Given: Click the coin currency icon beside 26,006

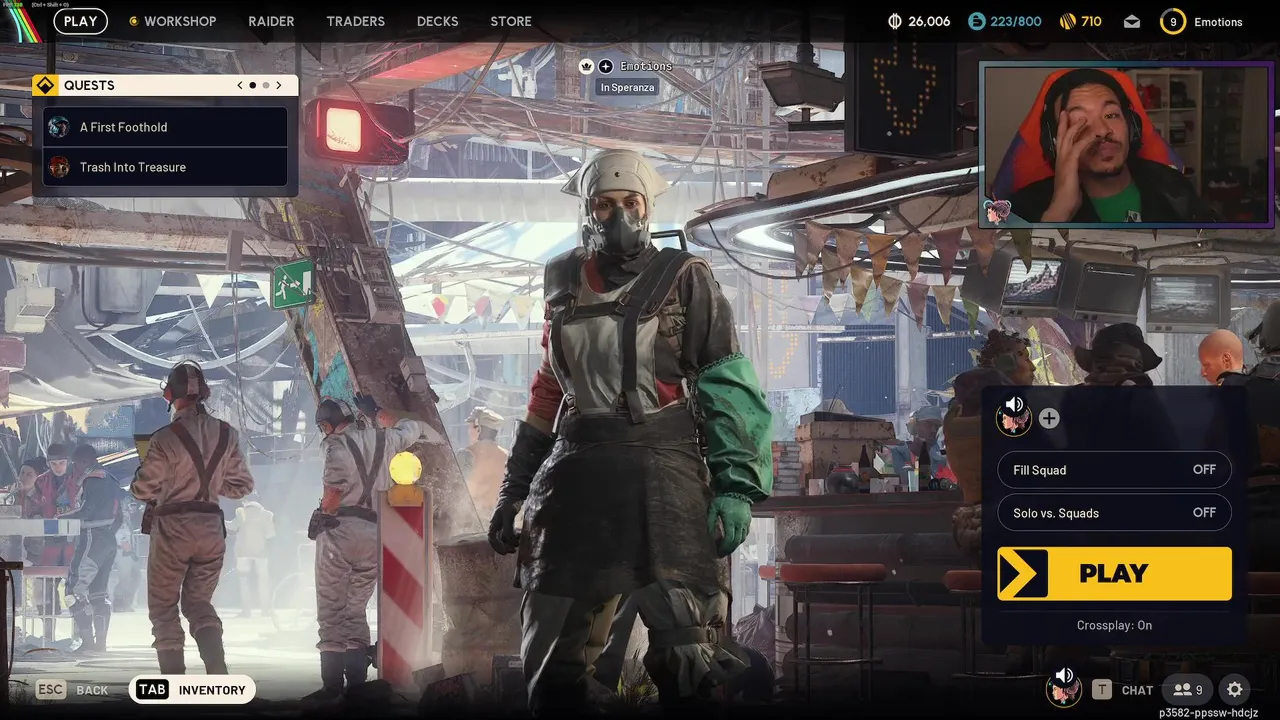Looking at the screenshot, I should pos(895,21).
